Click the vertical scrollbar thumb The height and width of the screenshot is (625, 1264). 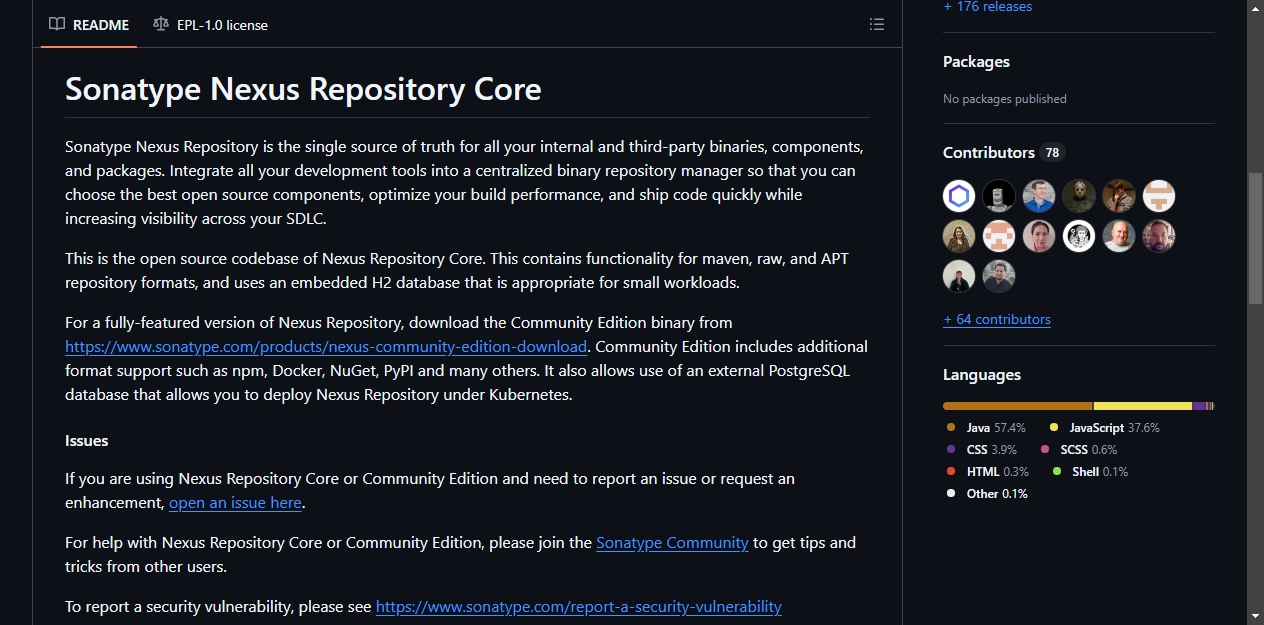[x=1256, y=238]
